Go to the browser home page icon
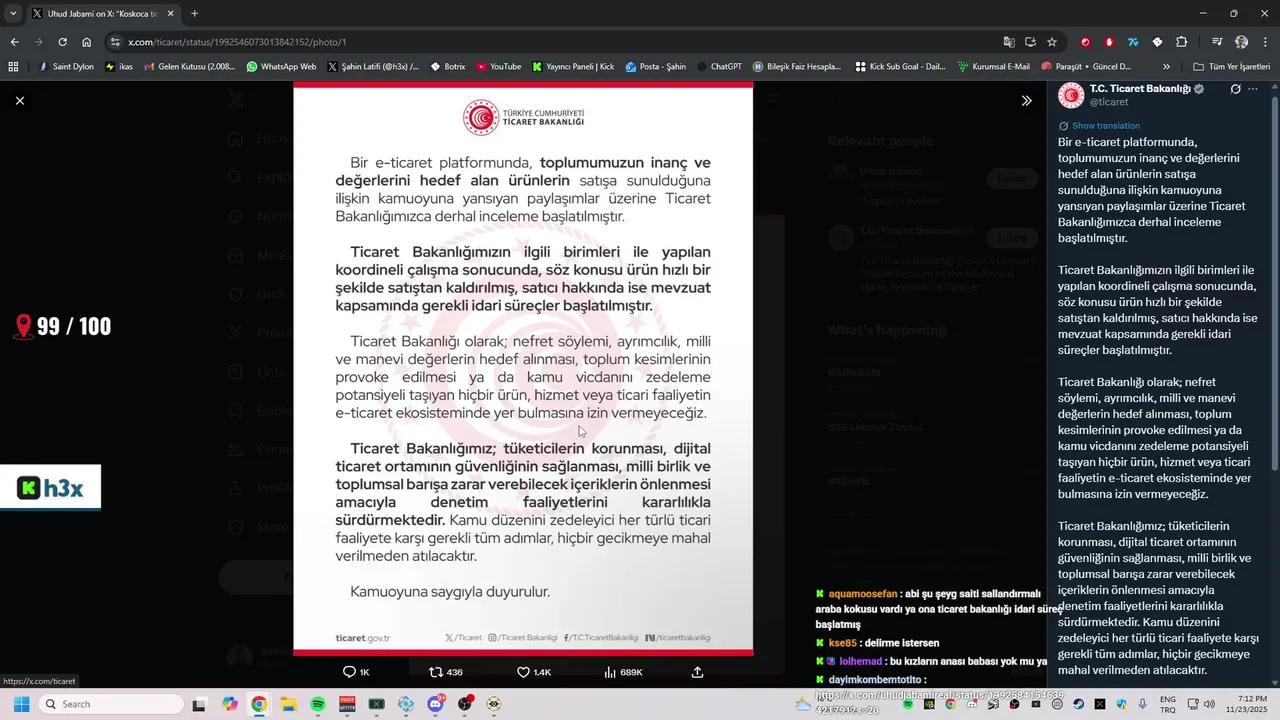Screen dimensions: 1280x720 [87, 42]
